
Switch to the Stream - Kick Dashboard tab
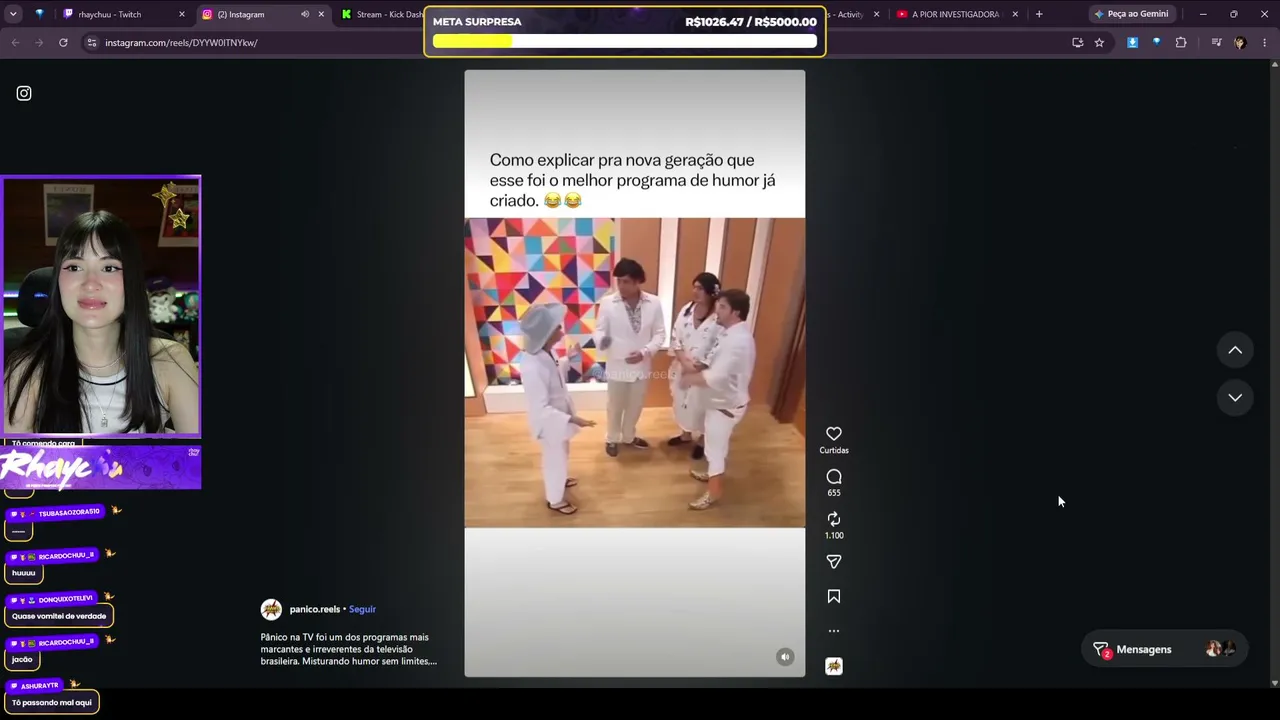click(x=380, y=14)
